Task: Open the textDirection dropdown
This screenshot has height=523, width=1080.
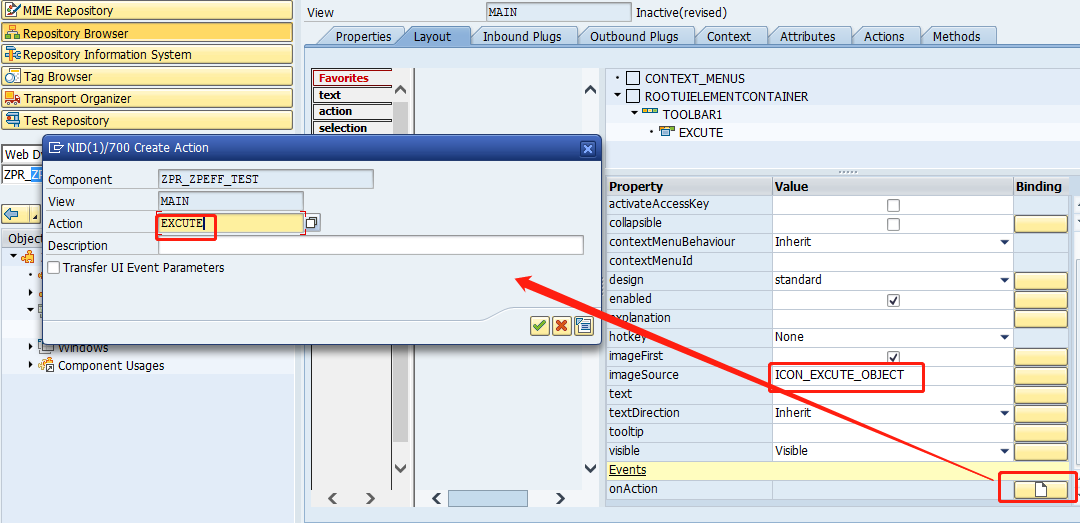Action: [1004, 413]
